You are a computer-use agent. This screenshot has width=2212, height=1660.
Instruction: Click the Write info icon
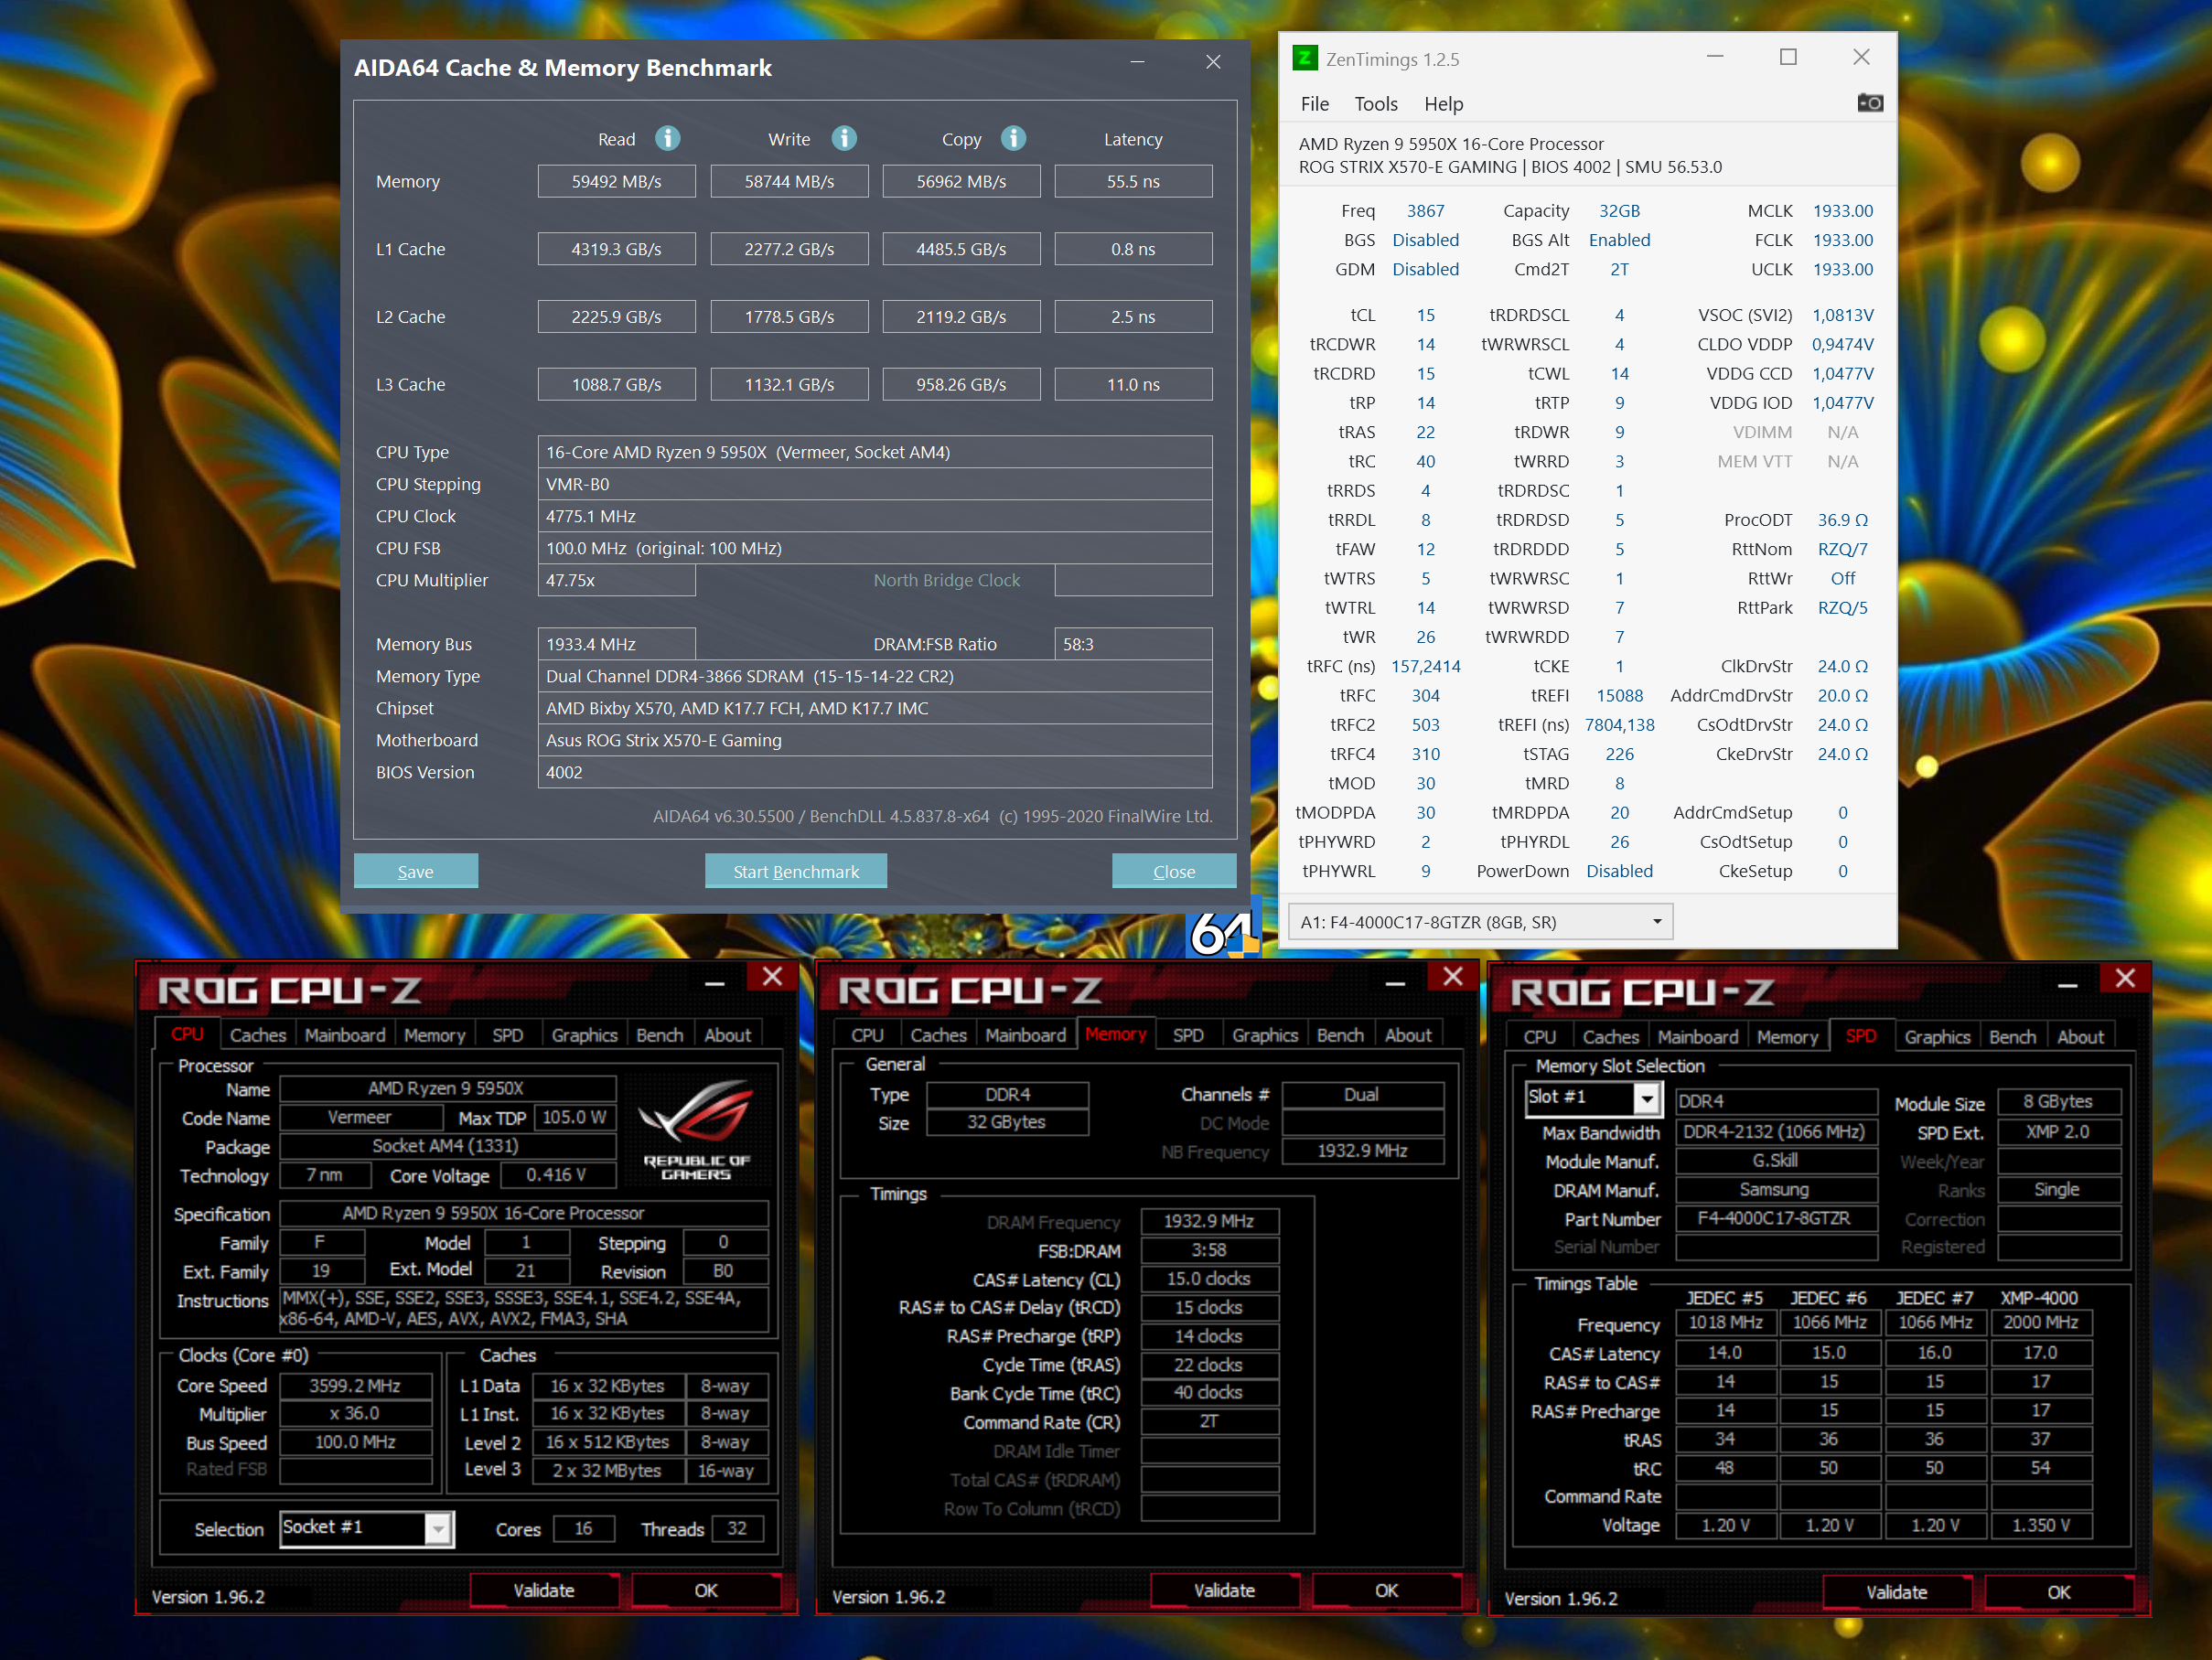(844, 138)
